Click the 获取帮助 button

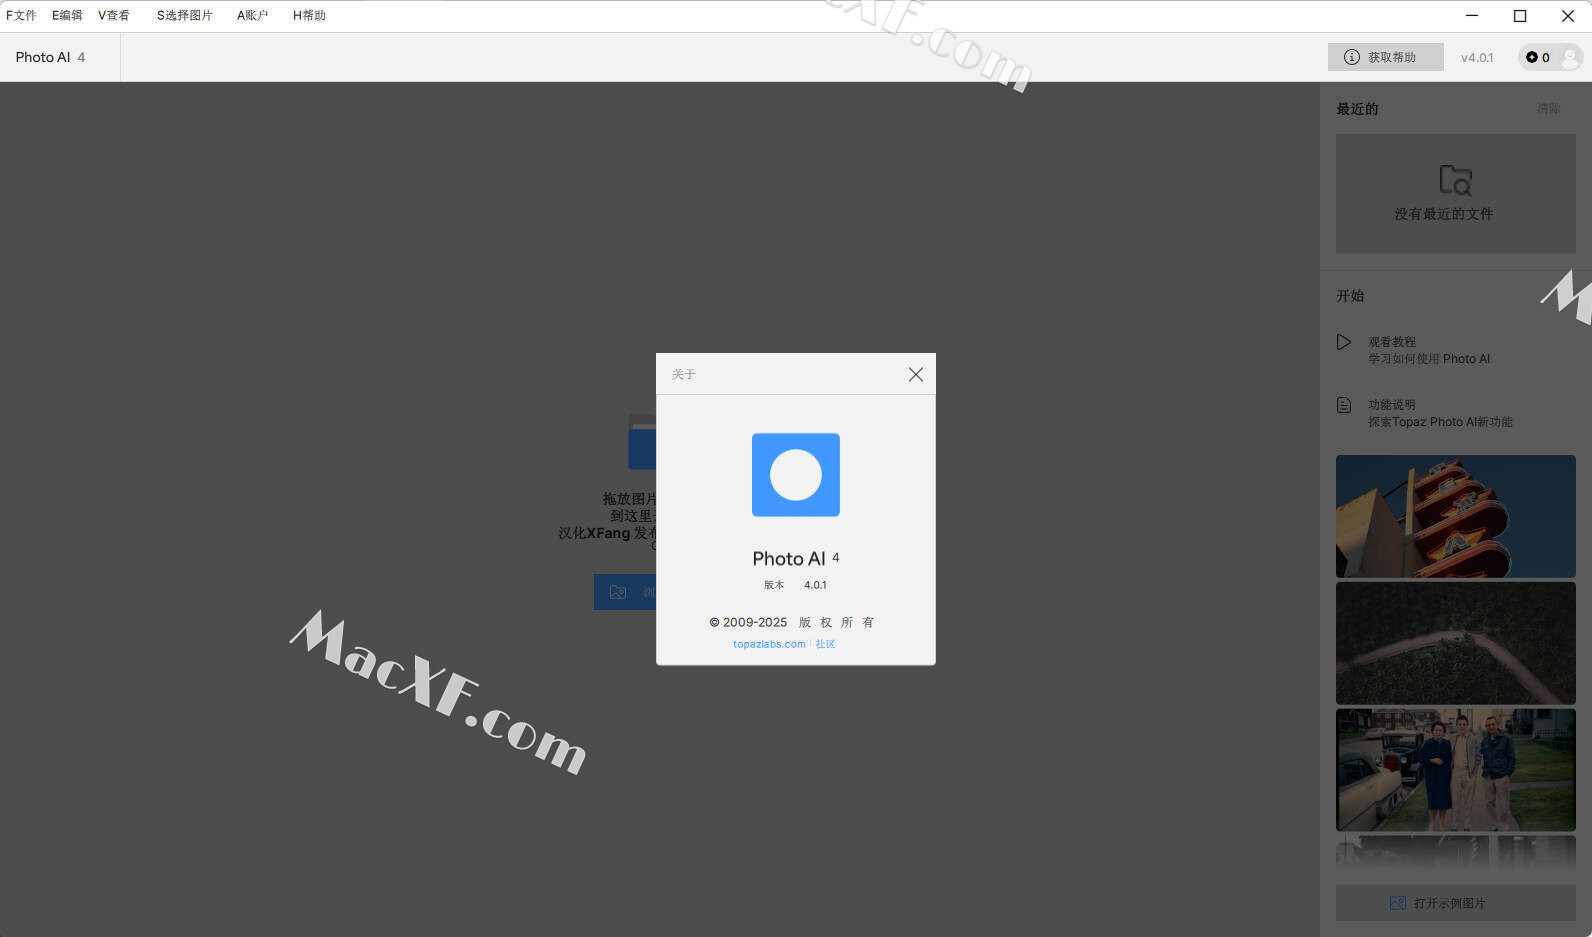1385,57
